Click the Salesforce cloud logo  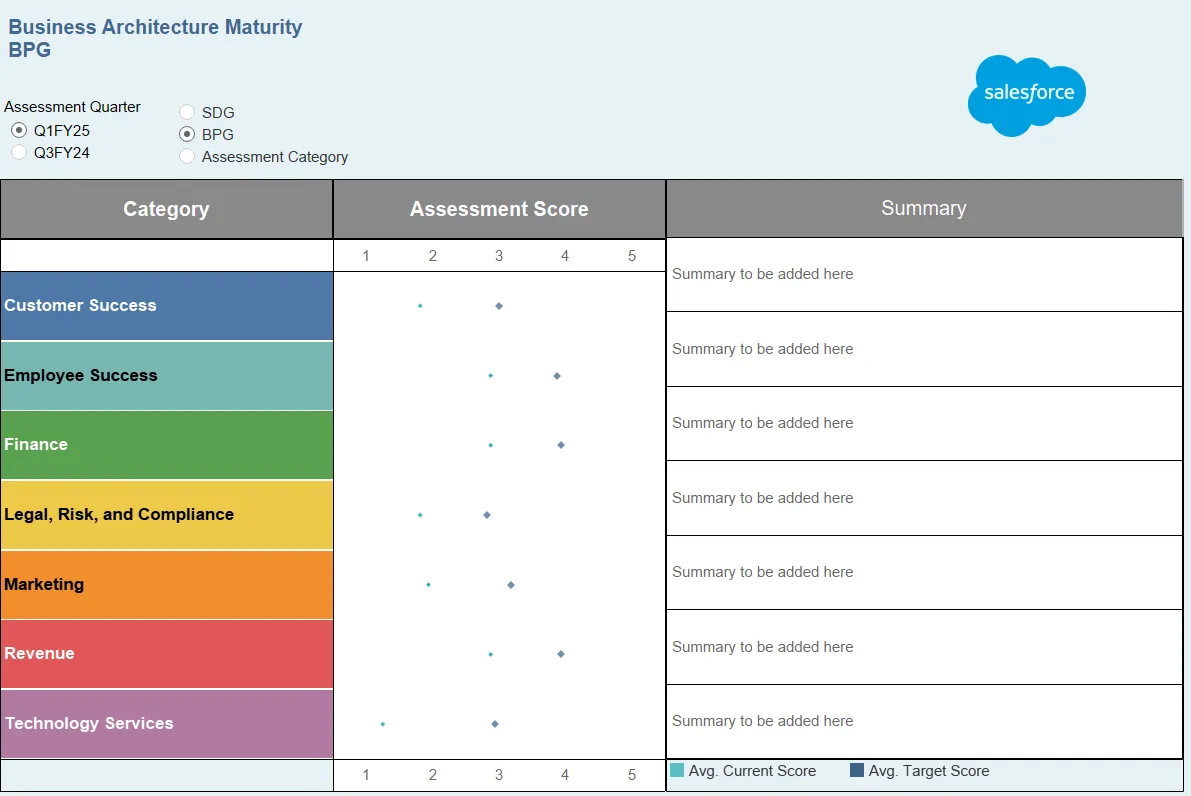point(1027,96)
